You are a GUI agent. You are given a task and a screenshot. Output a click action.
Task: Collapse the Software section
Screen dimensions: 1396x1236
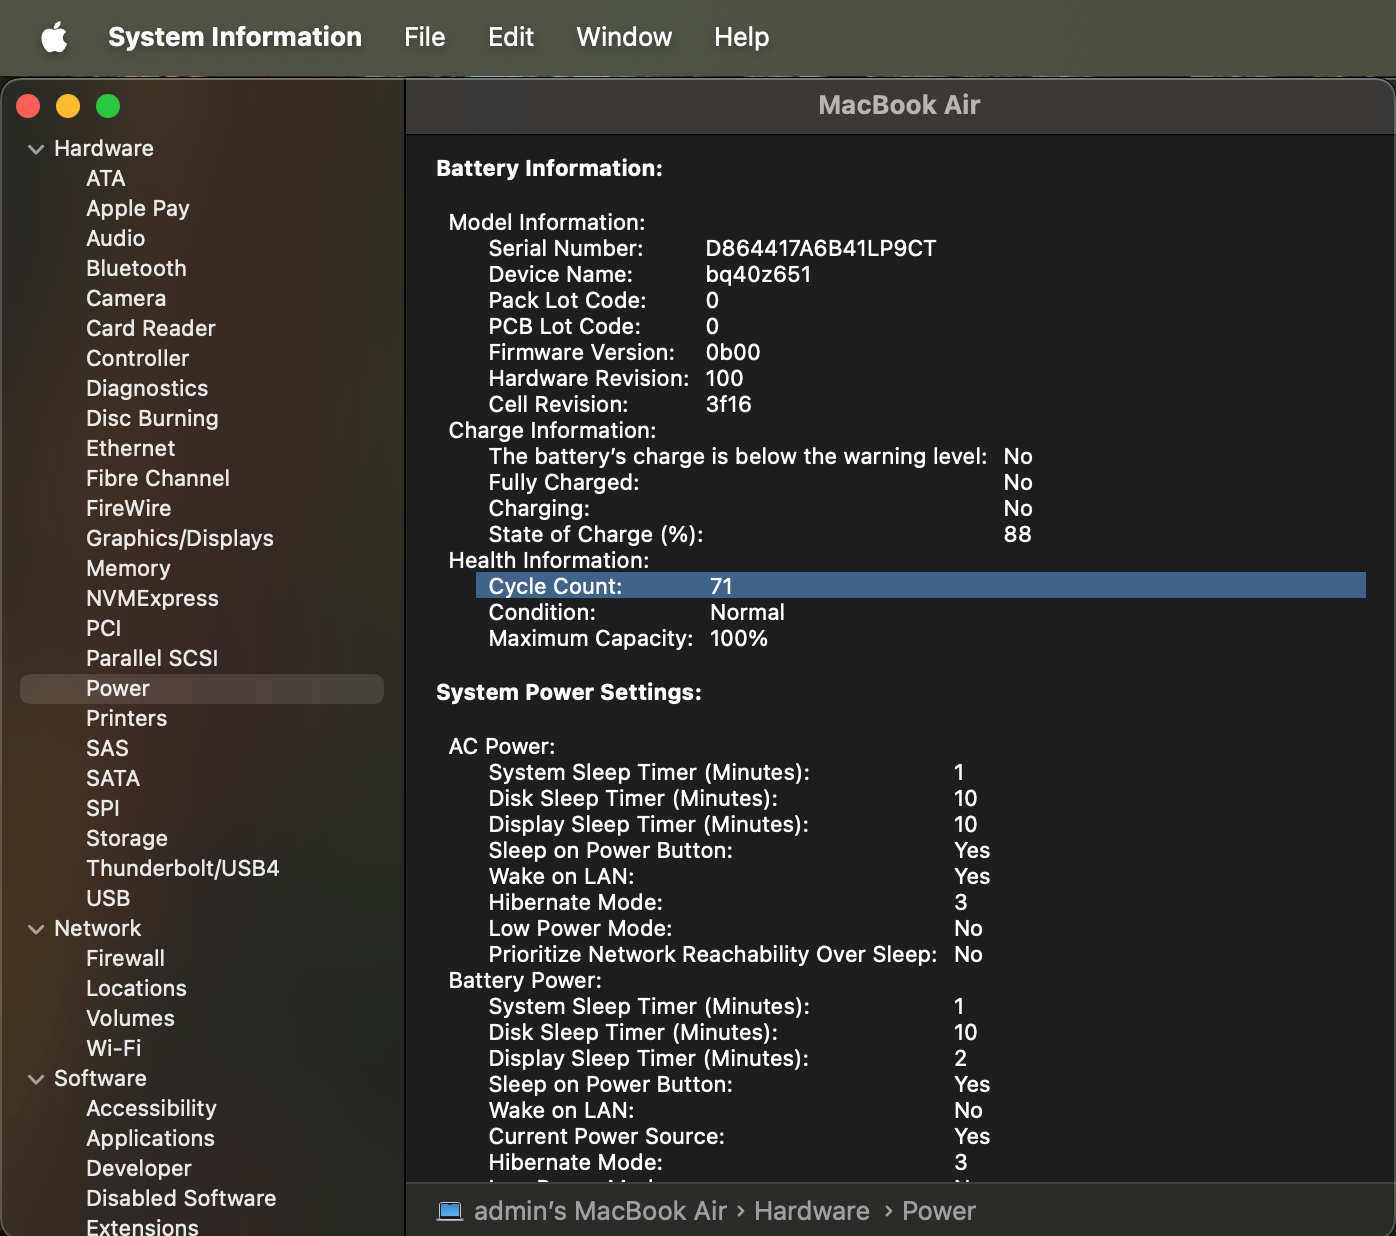point(36,1079)
